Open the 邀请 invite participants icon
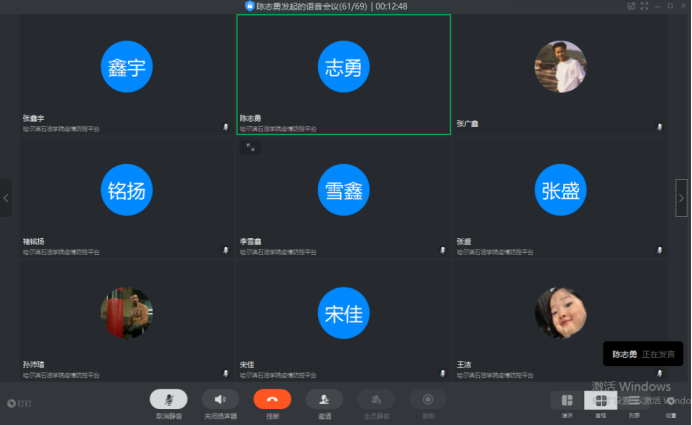 pos(324,399)
